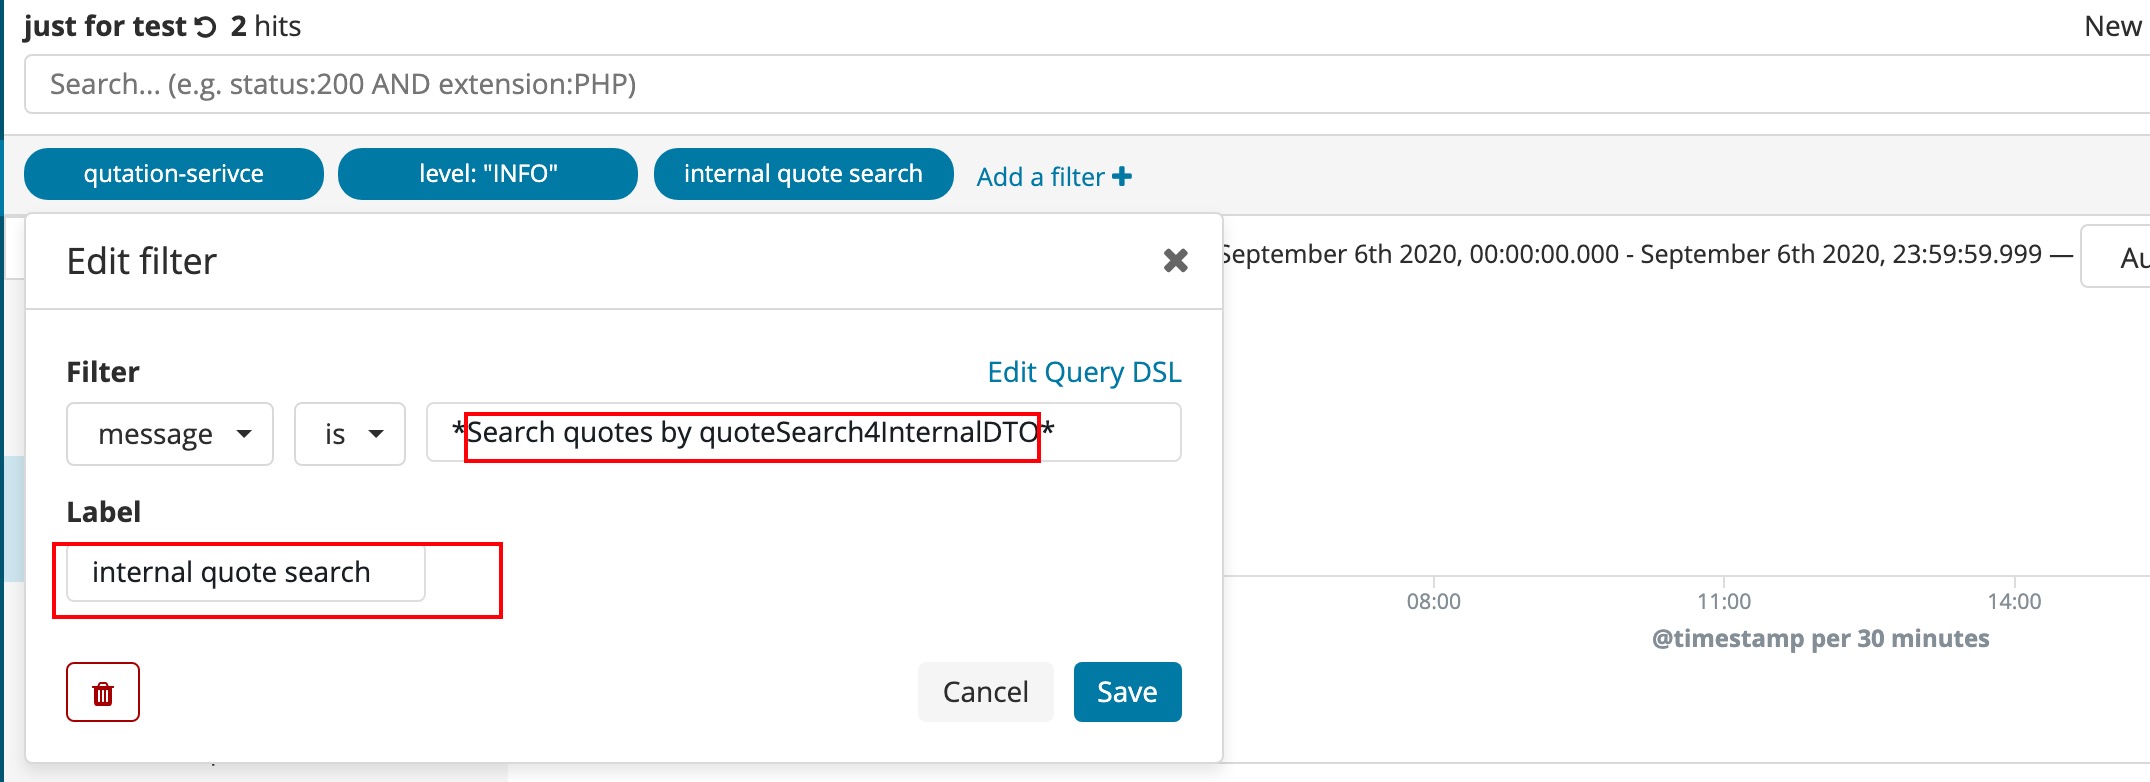Open the 'is' operator dropdown
Image resolution: width=2150 pixels, height=782 pixels.
click(350, 434)
